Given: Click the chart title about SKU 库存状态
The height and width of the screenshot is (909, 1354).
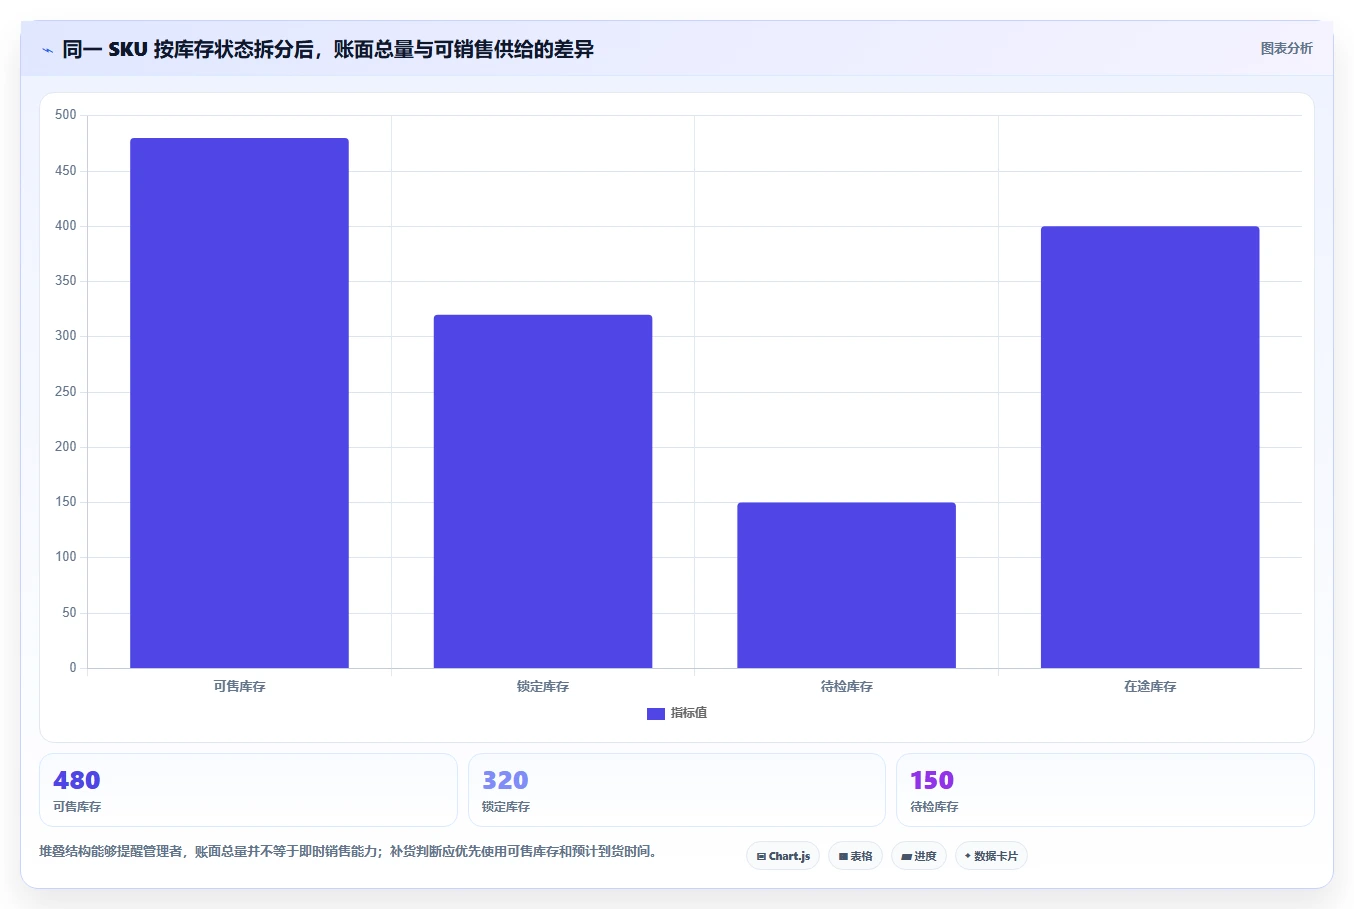Looking at the screenshot, I should coord(328,49).
